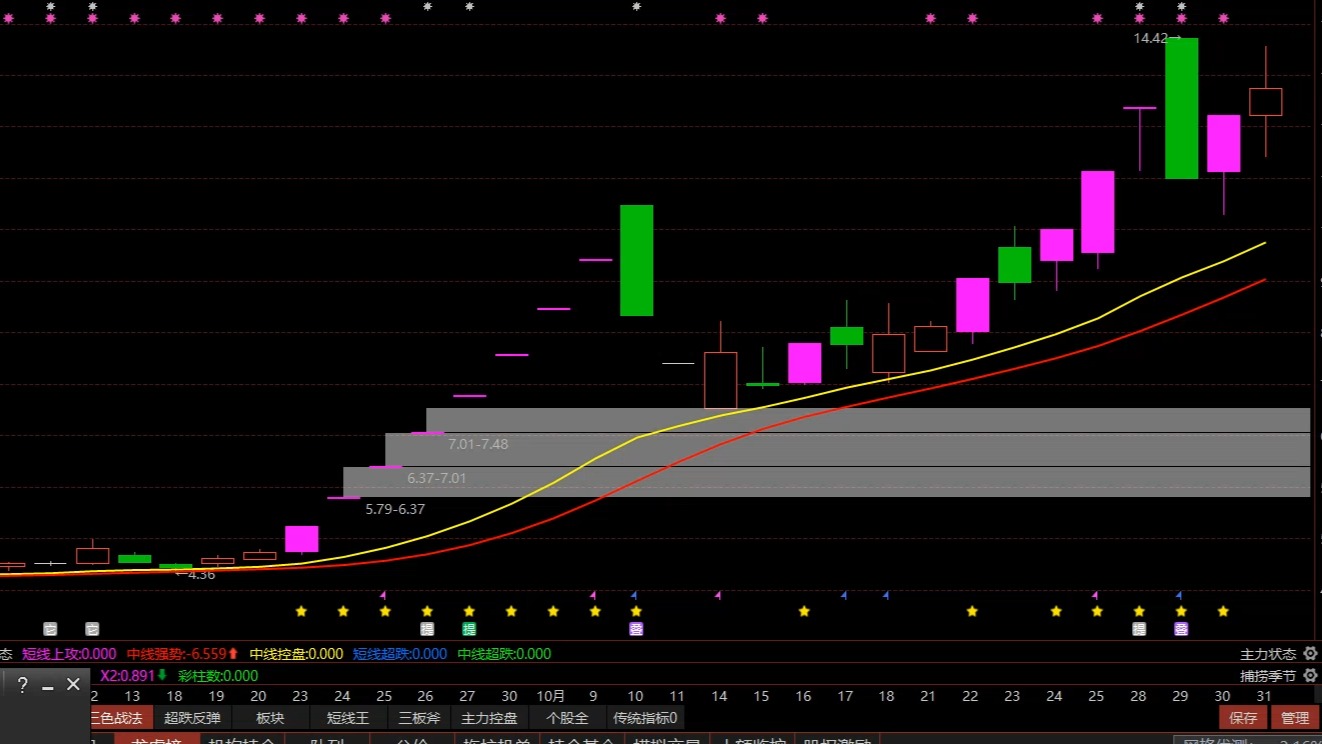The width and height of the screenshot is (1322, 744).
Task: Click the yellow star above October 30
Action: 1223,611
